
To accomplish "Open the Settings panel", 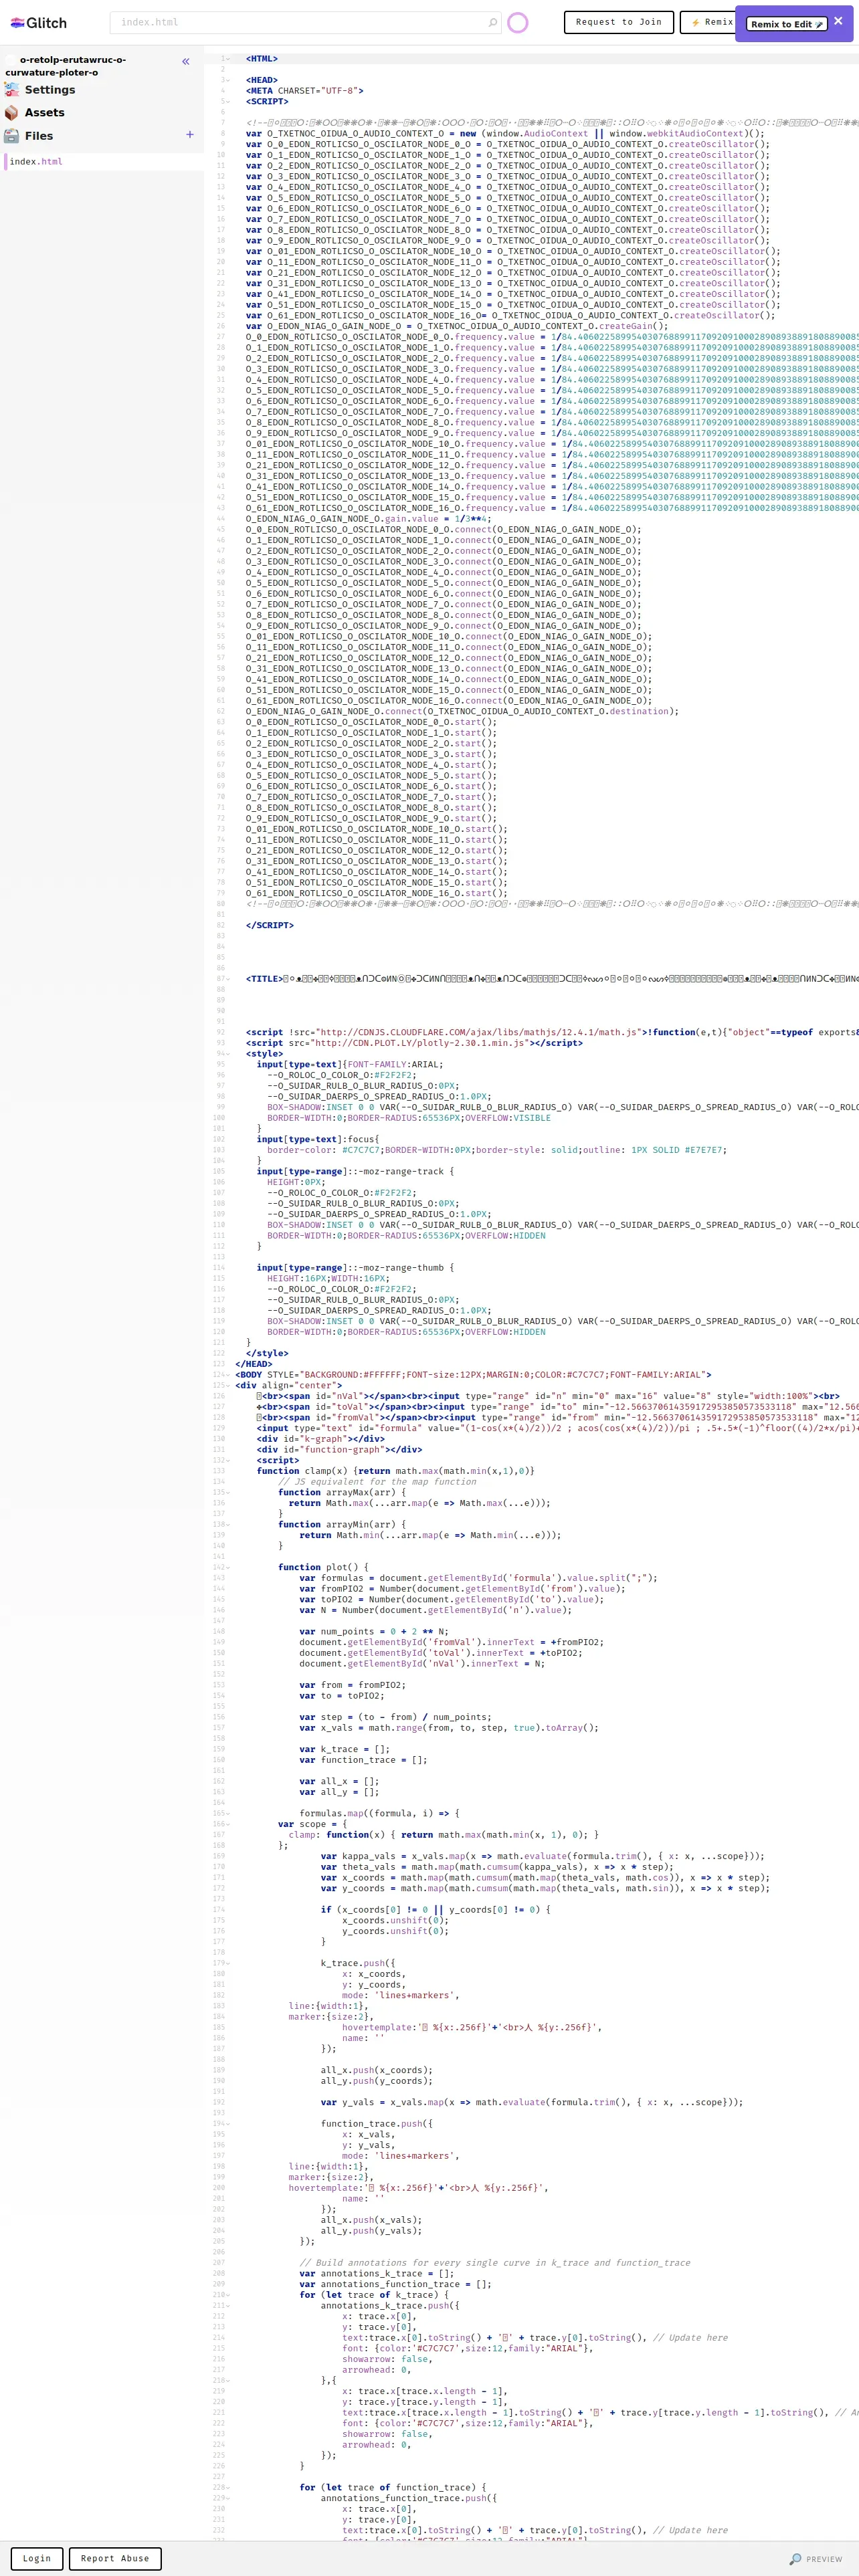I will point(40,90).
